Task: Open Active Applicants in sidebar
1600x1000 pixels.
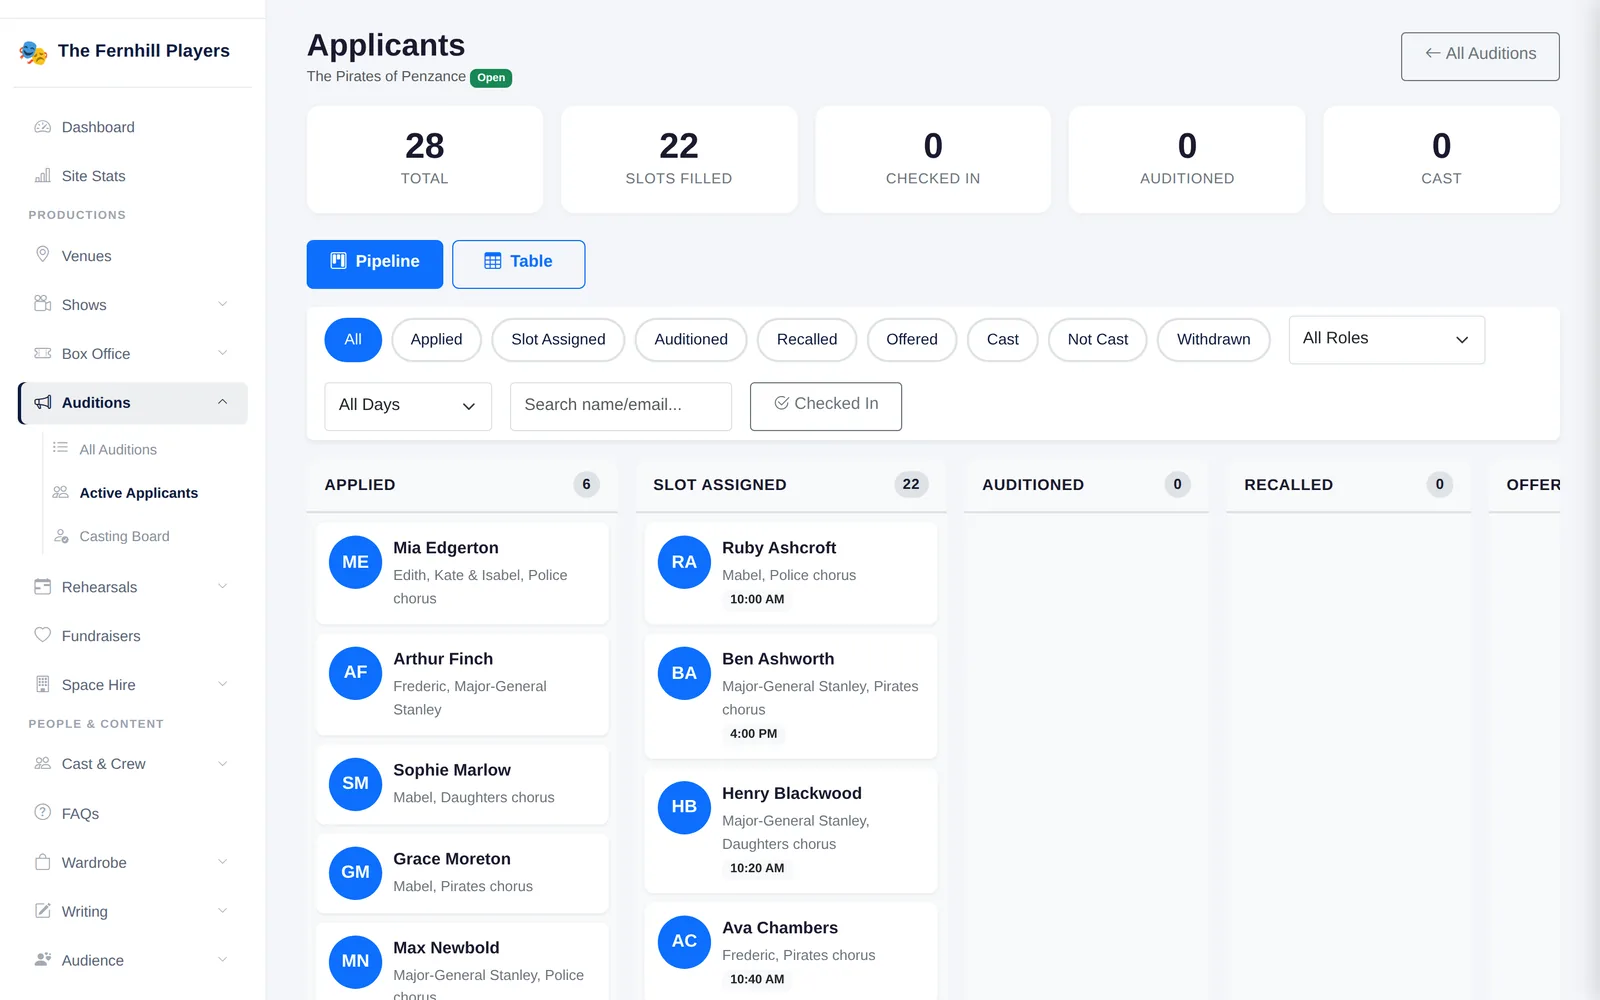Action: point(139,493)
